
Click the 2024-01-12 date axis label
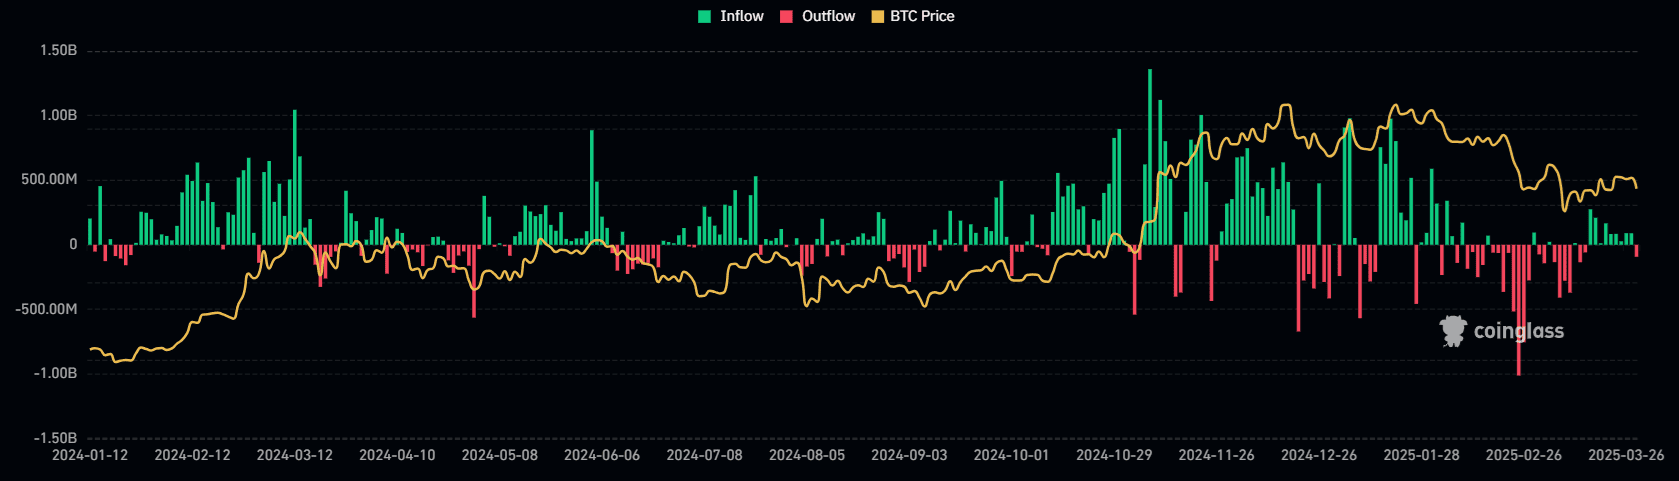click(x=90, y=455)
